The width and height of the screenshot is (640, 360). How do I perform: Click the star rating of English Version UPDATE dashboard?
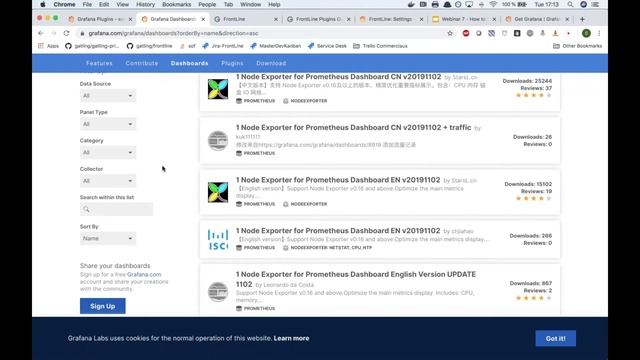[x=533, y=298]
